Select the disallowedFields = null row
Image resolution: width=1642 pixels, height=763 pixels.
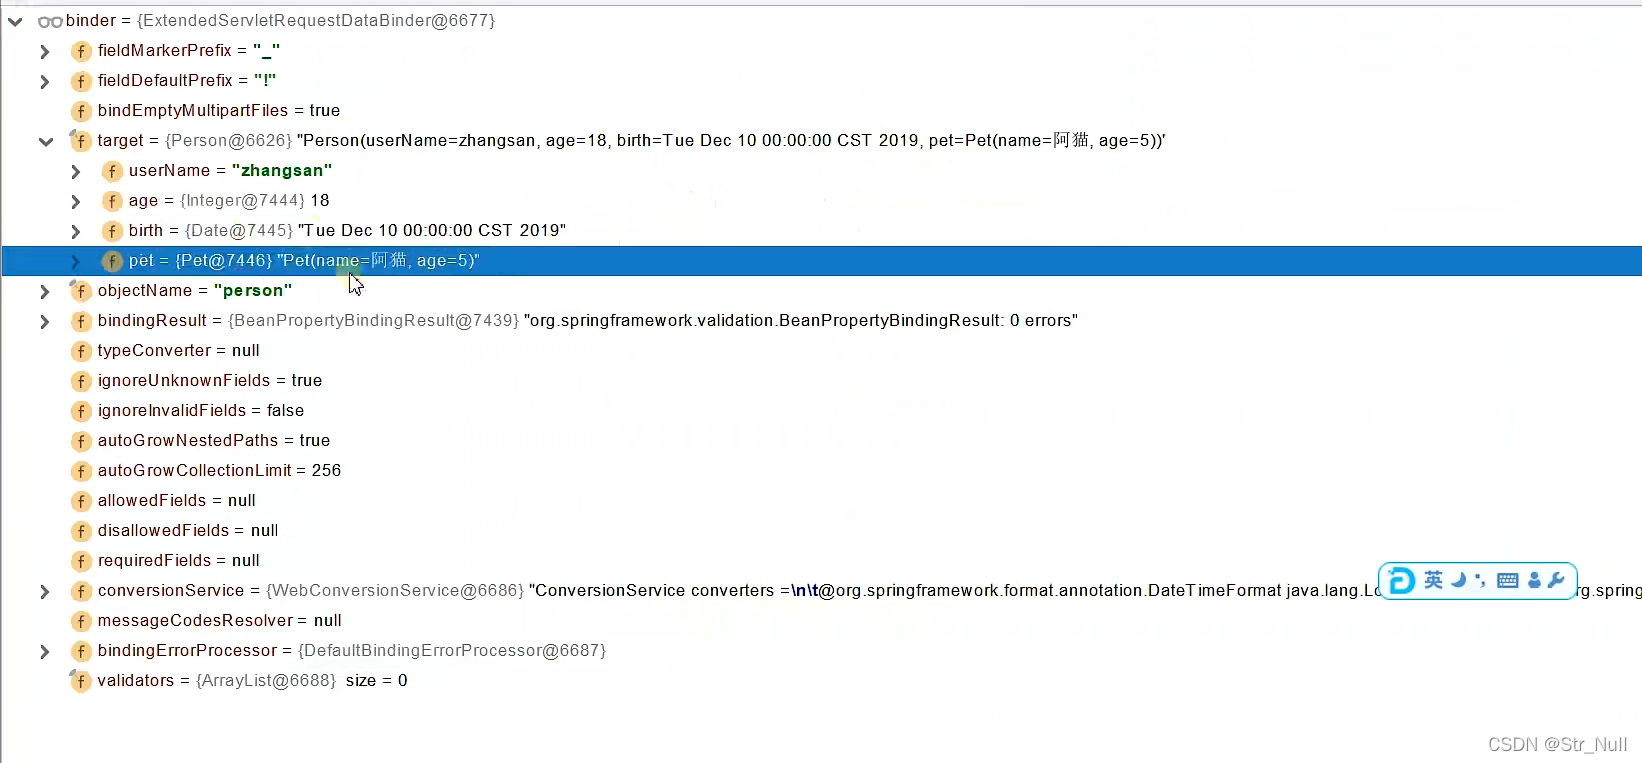188,531
